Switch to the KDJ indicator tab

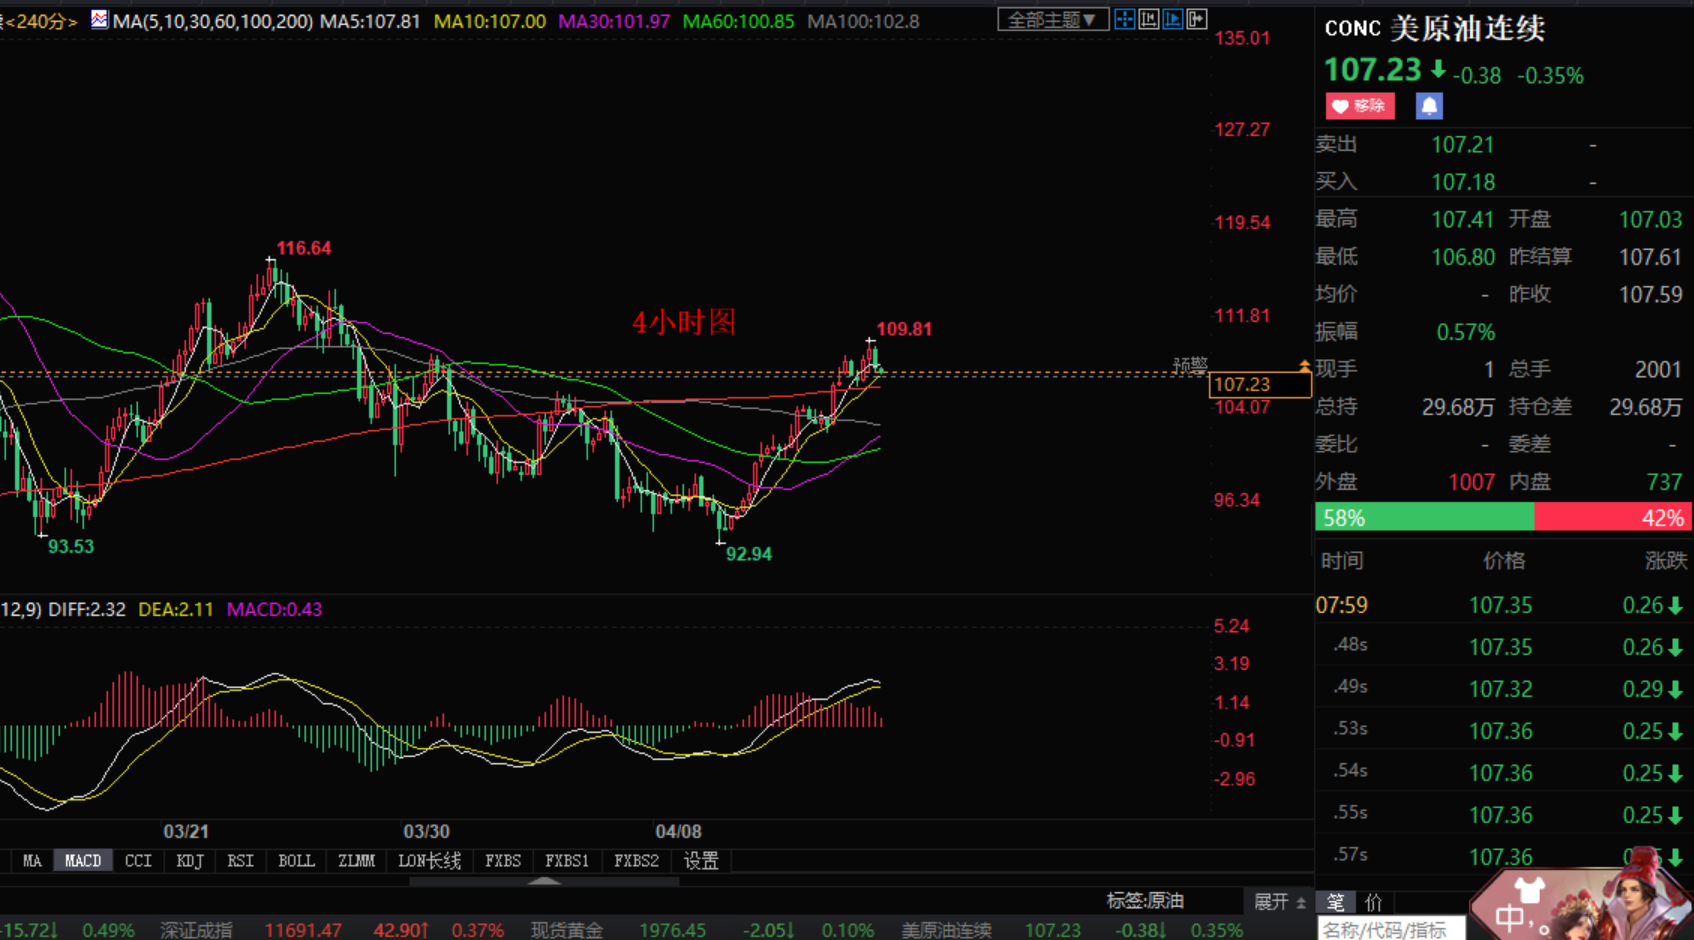(189, 861)
